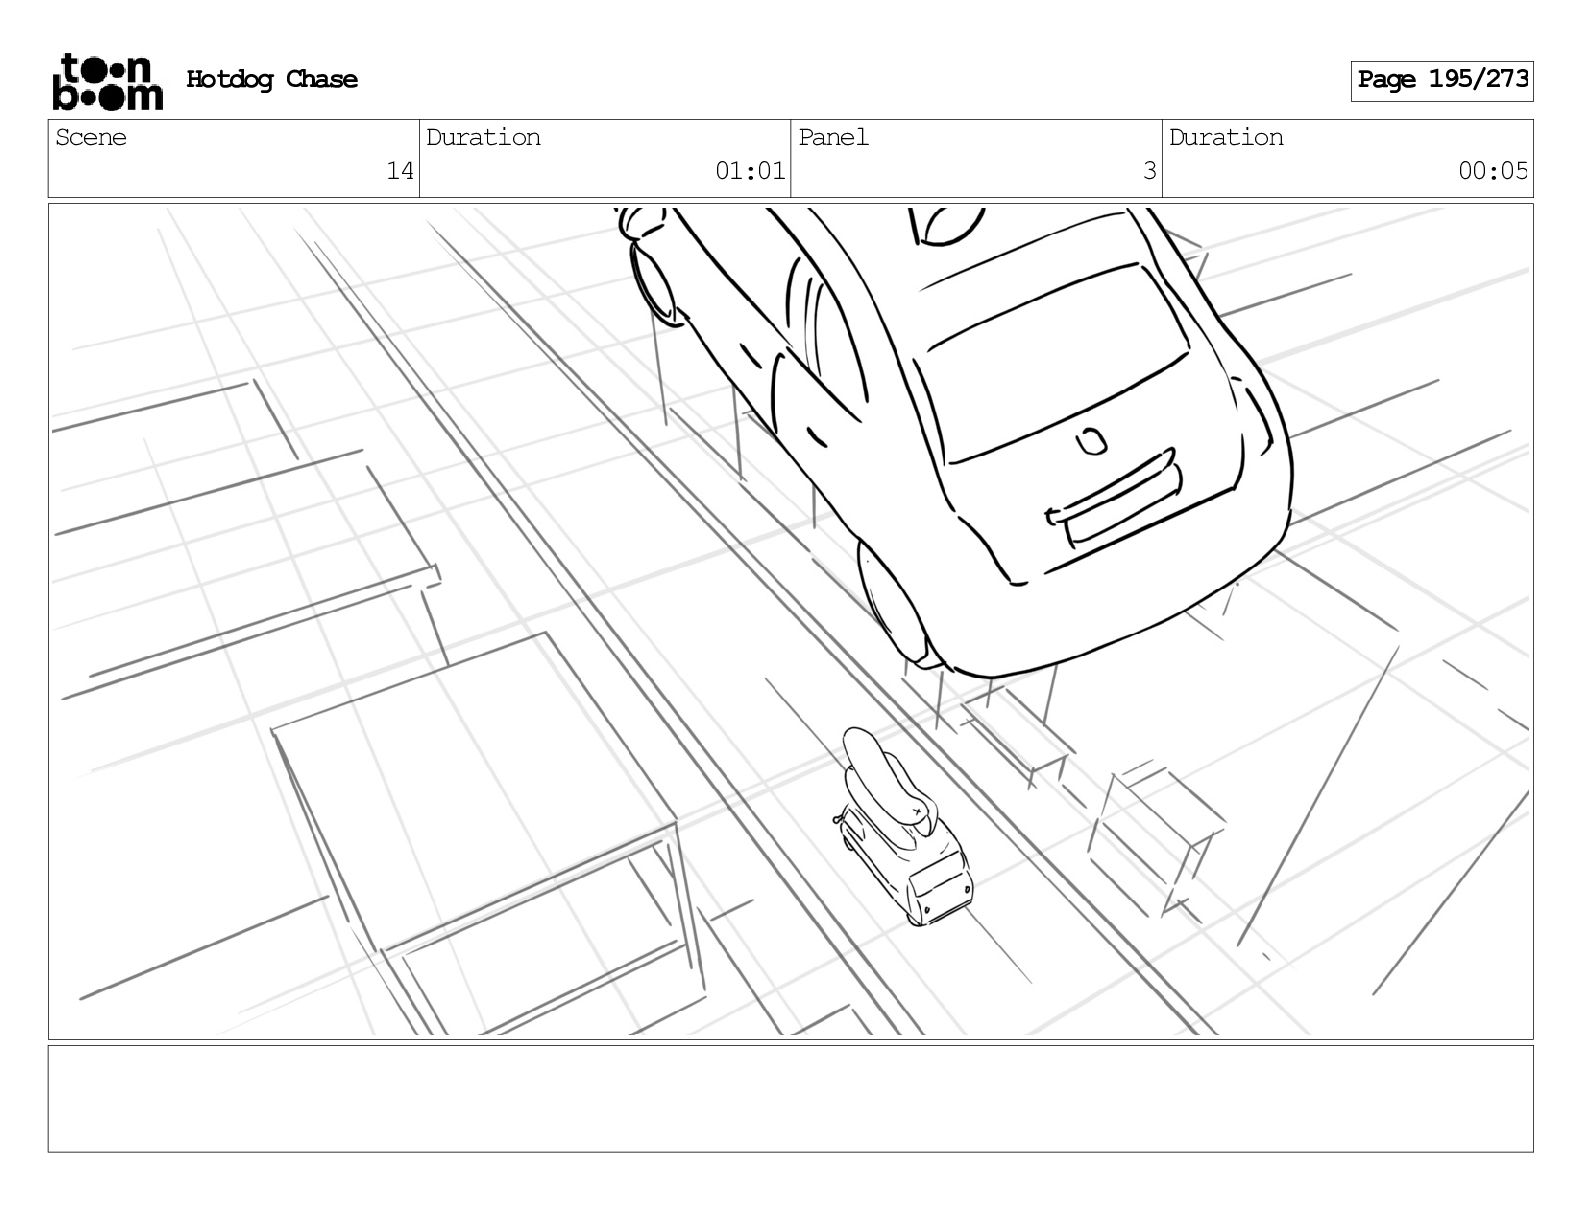Select the Duration label paired with 01:01
This screenshot has width=1584, height=1224.
(x=484, y=138)
